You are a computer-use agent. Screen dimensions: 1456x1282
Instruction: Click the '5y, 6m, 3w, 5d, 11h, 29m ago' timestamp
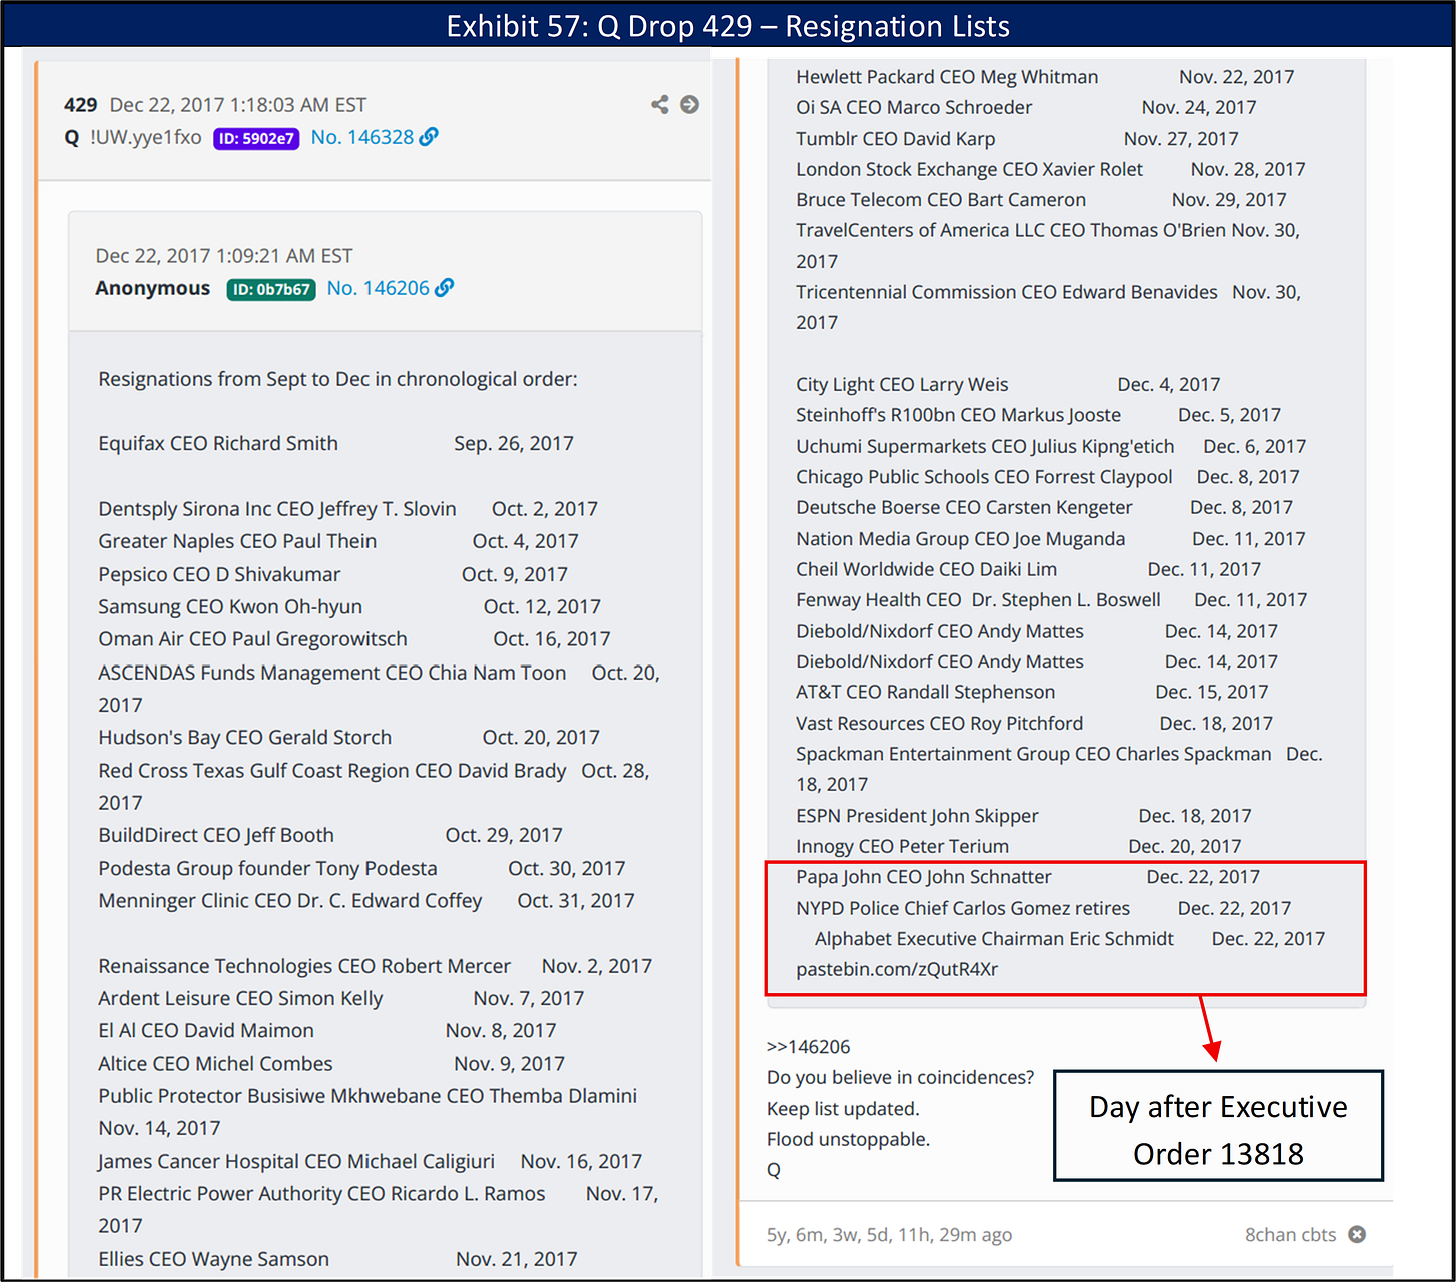pos(889,1234)
